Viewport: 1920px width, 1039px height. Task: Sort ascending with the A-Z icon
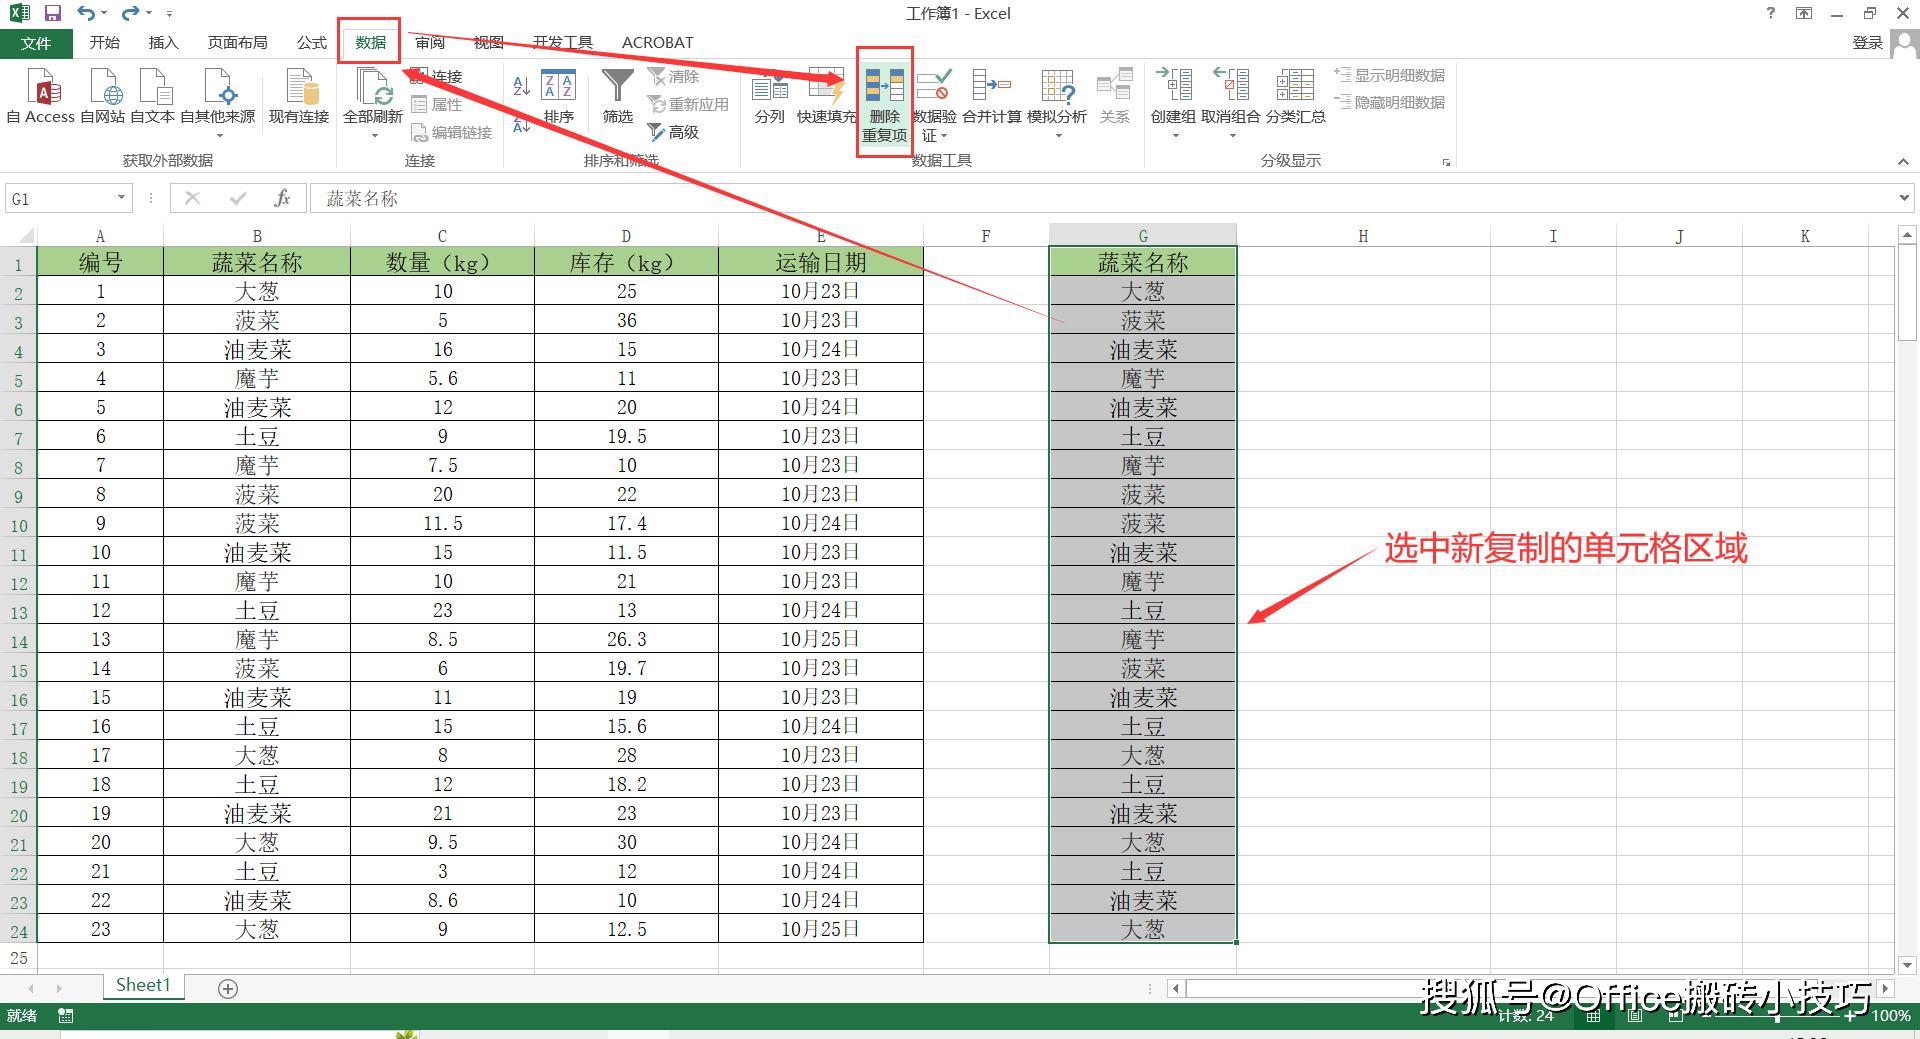tap(521, 86)
